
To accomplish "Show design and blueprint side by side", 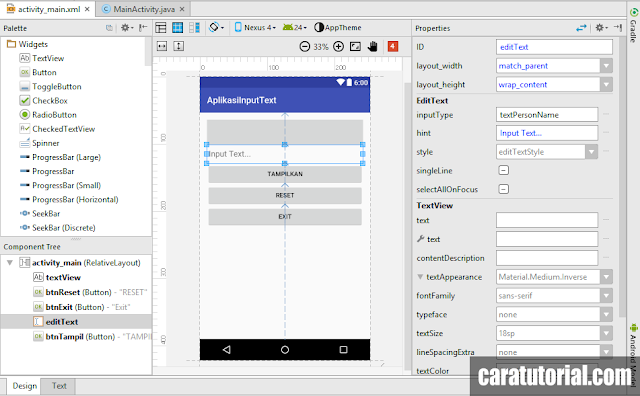I will pos(194,28).
